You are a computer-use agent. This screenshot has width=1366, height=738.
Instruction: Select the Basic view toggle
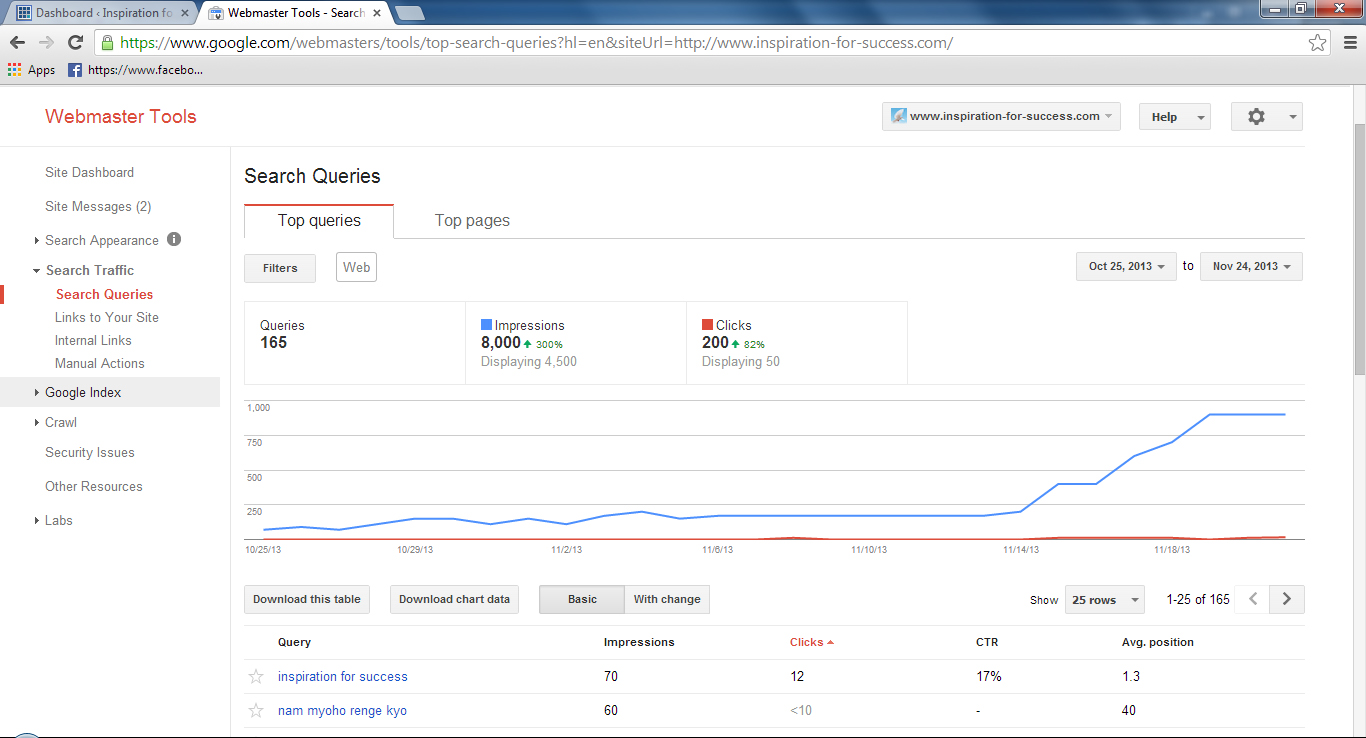(x=582, y=599)
